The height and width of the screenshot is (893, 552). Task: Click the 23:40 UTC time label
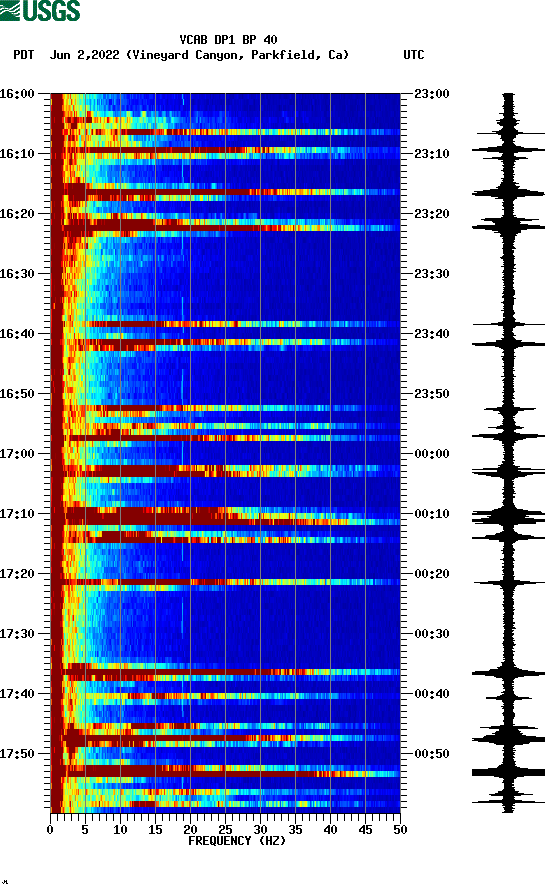pos(432,334)
